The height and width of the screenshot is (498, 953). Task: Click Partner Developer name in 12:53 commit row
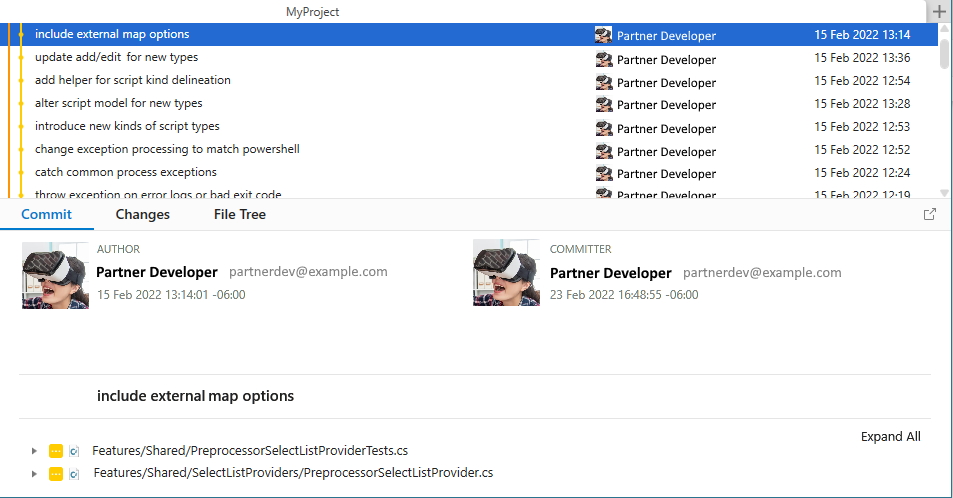[x=666, y=129]
